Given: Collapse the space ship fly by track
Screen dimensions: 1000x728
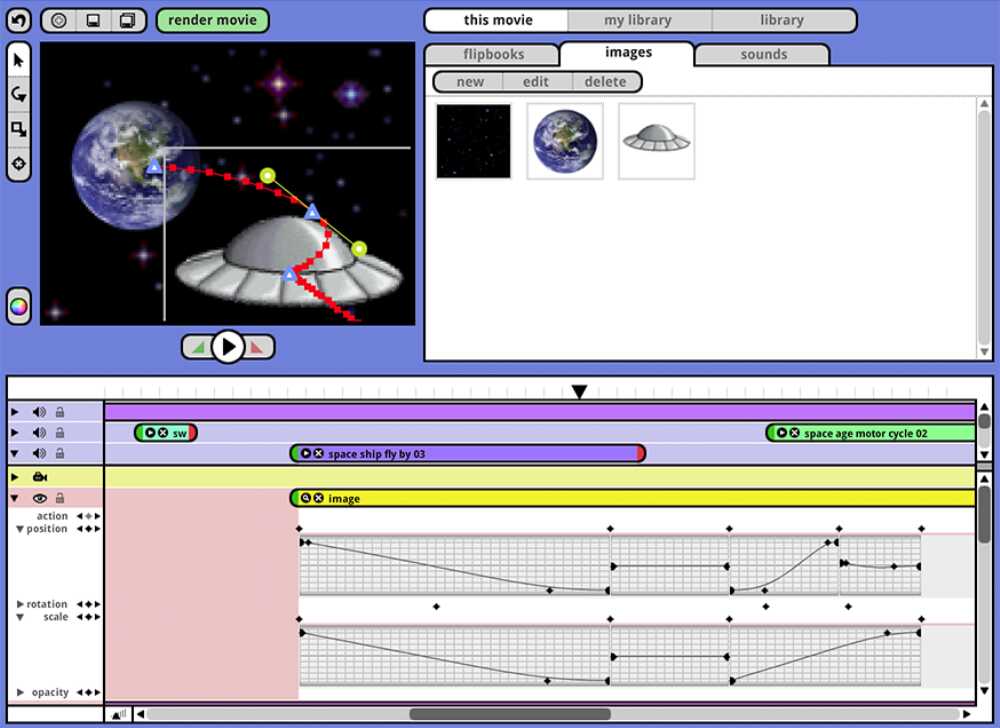Looking at the screenshot, I should pos(15,453).
